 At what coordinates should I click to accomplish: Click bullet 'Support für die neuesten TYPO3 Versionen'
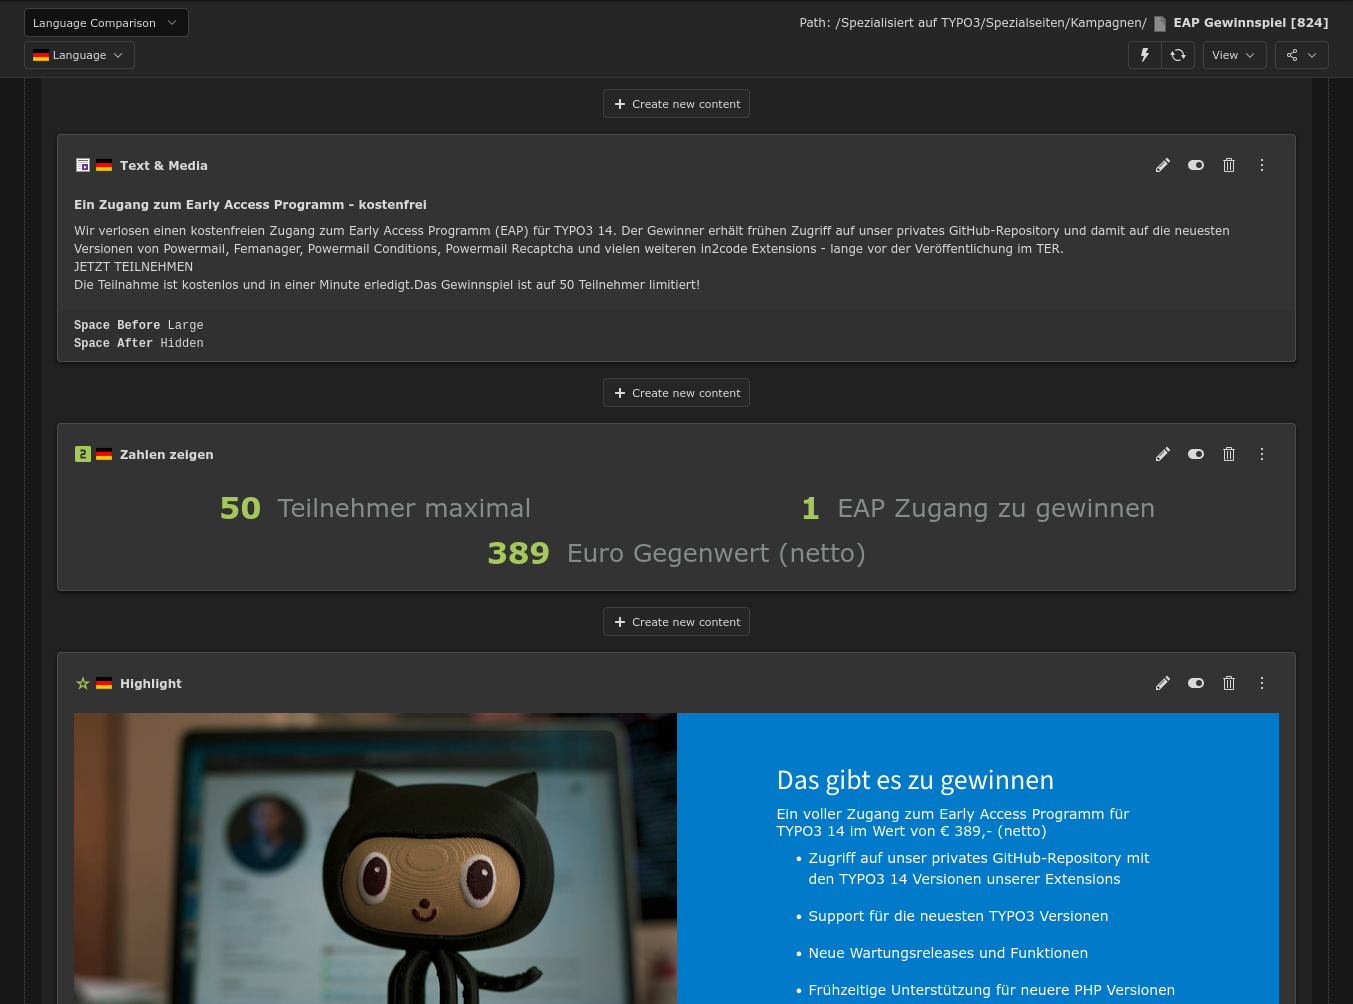958,916
